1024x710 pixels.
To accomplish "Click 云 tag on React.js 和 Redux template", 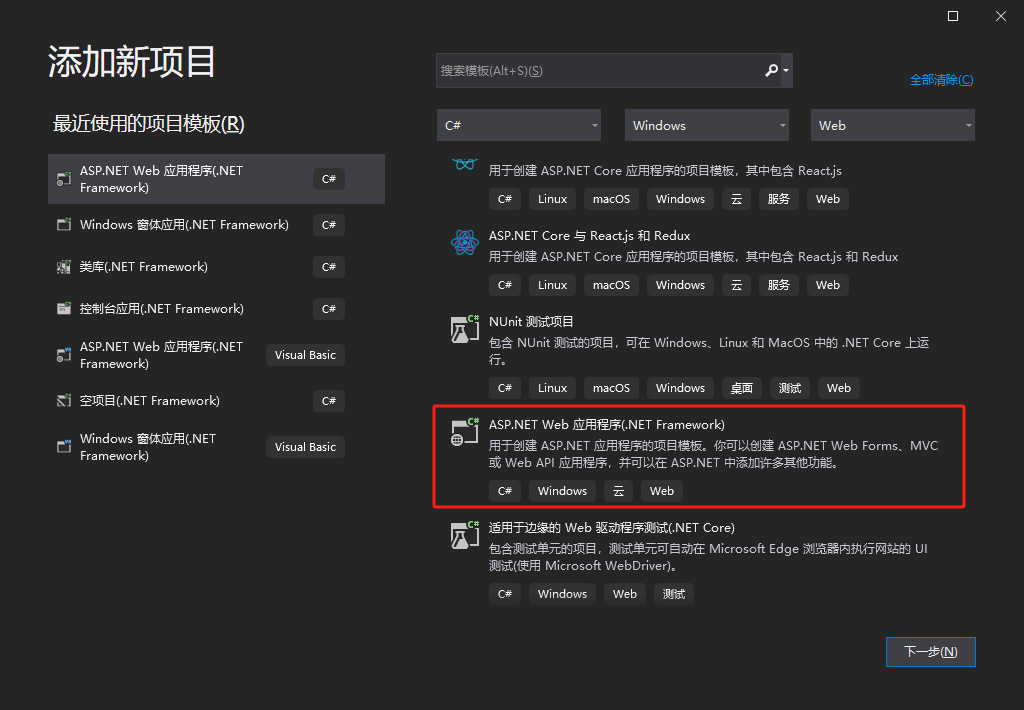I will [736, 285].
